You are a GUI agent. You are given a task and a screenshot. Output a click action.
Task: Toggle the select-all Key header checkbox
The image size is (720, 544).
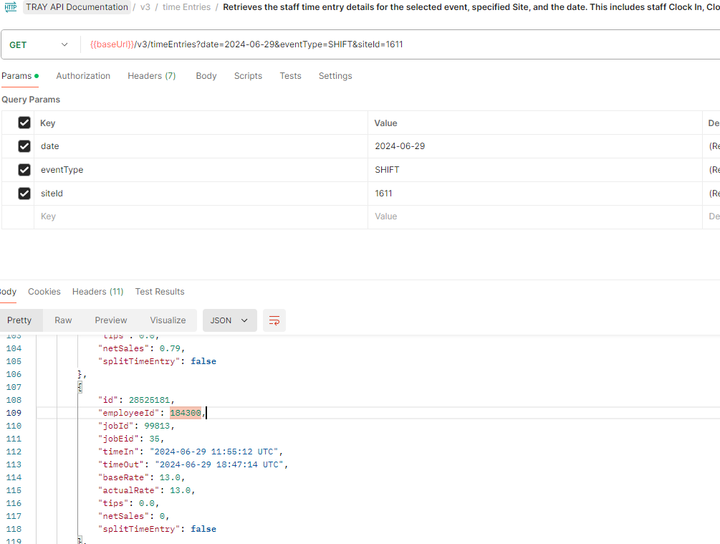[24, 123]
